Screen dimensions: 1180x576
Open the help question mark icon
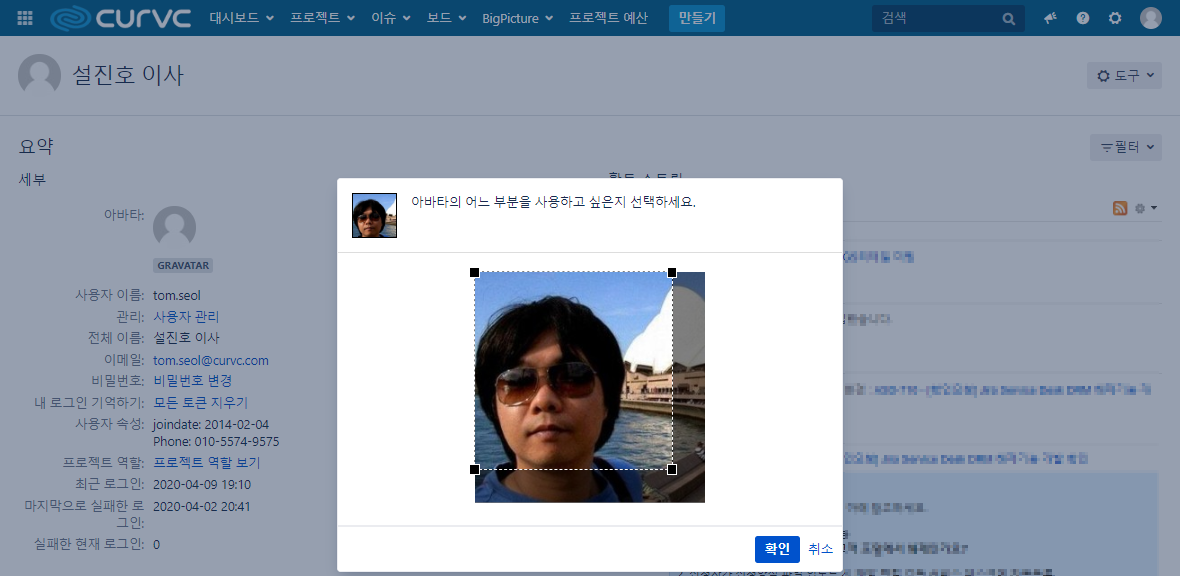pyautogui.click(x=1083, y=18)
